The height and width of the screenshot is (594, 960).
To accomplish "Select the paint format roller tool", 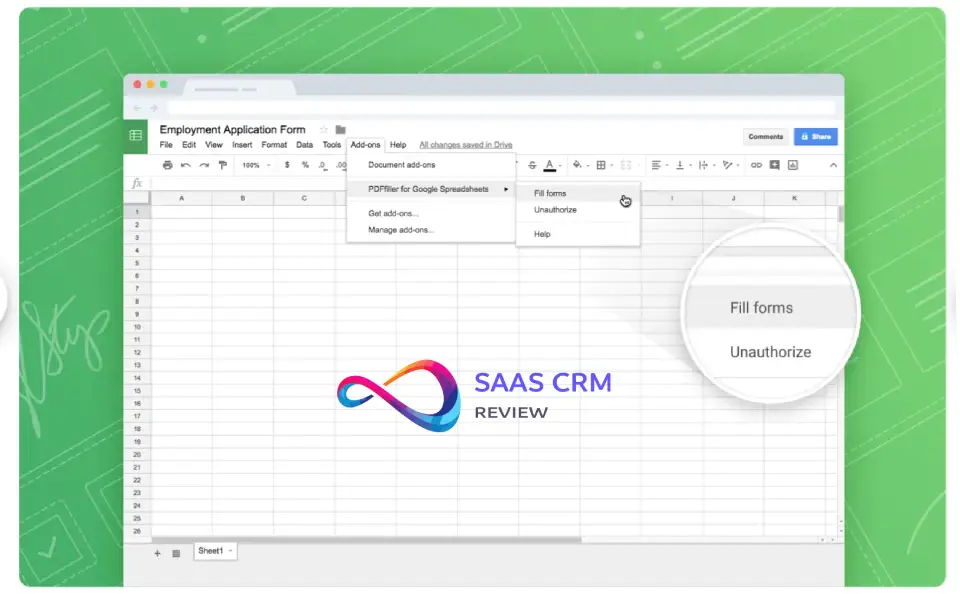I will pyautogui.click(x=222, y=165).
